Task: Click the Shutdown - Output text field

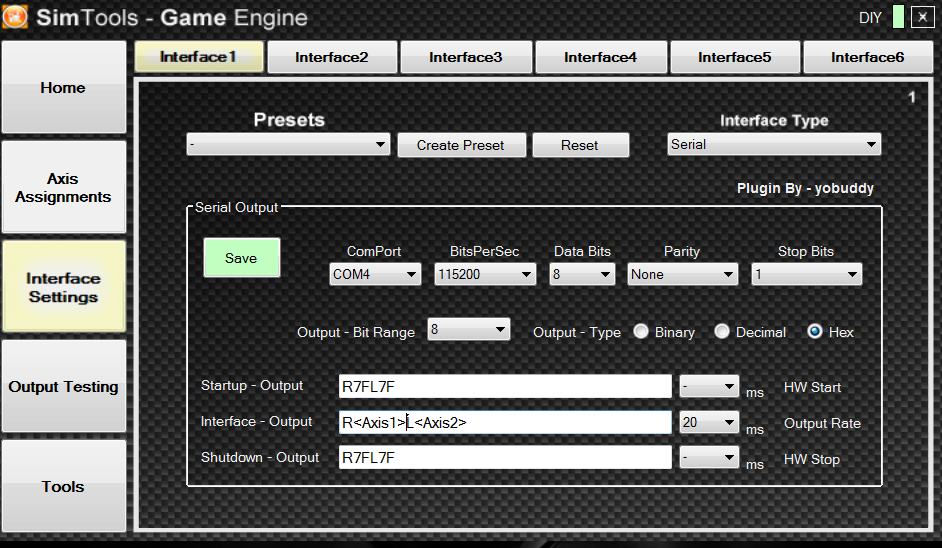Action: tap(505, 458)
